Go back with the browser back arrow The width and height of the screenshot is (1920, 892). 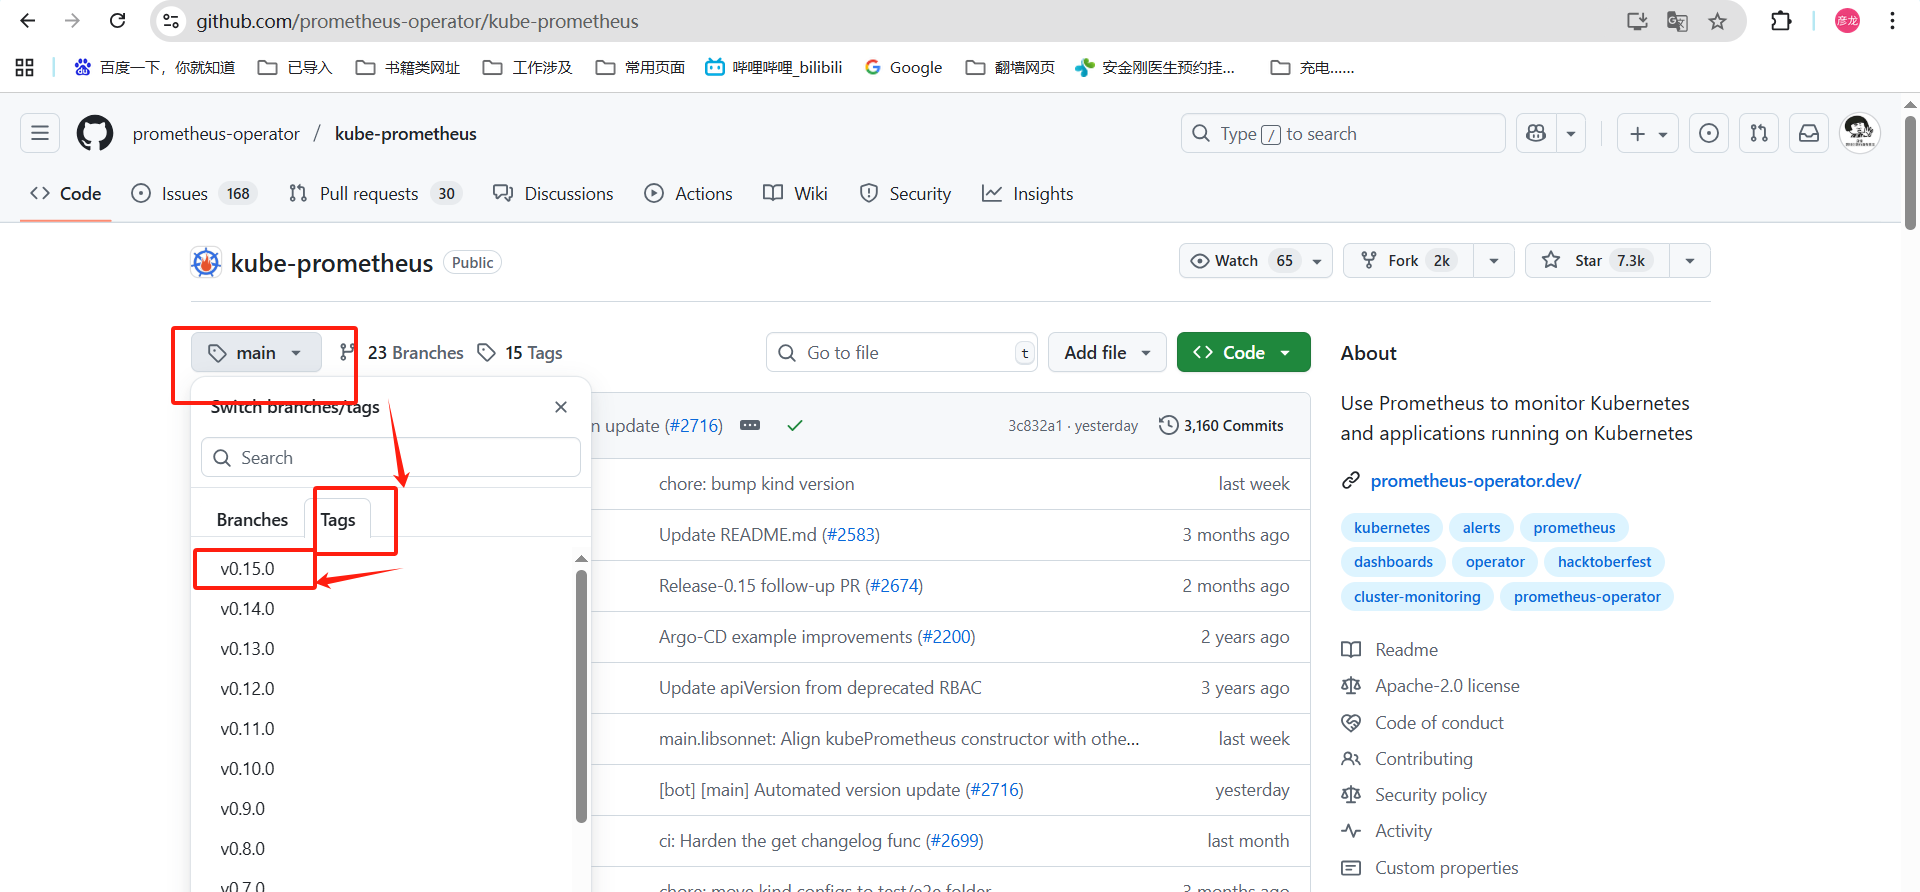tap(27, 21)
